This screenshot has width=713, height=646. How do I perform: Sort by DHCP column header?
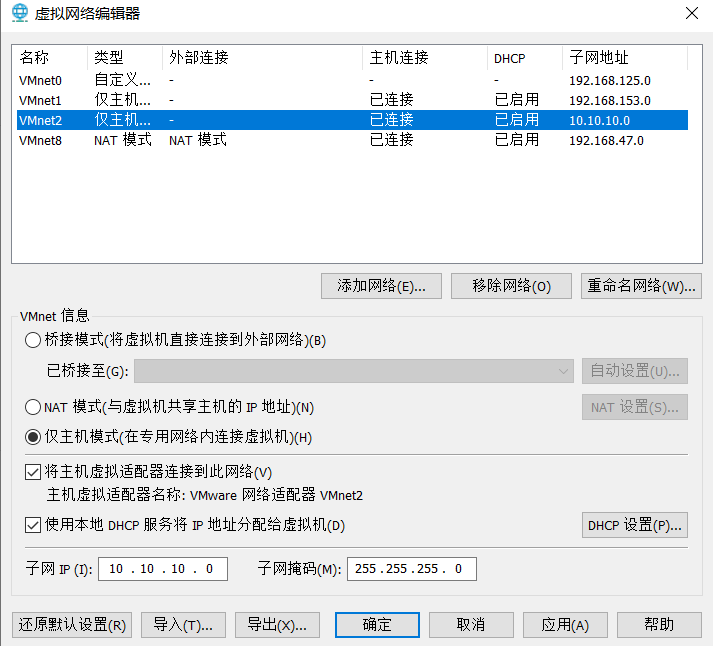[x=525, y=58]
